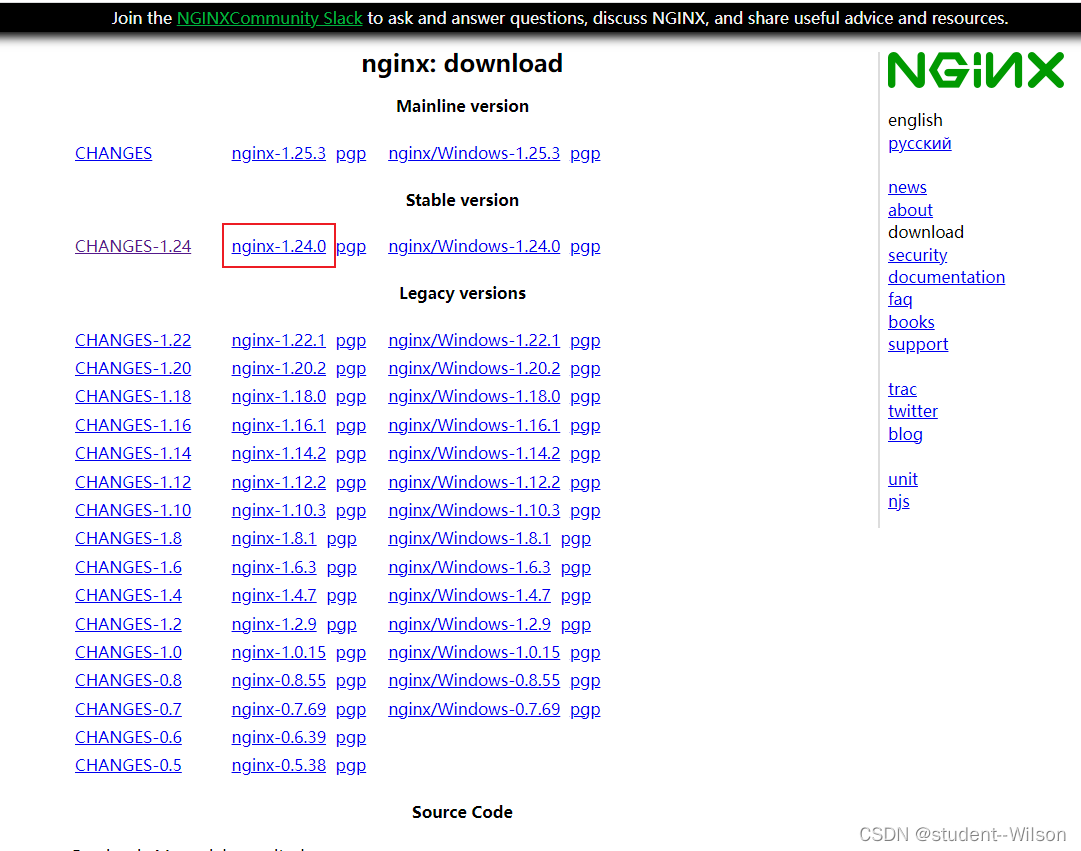This screenshot has height=851, width=1081.
Task: Visit the security advisories page
Action: click(917, 255)
